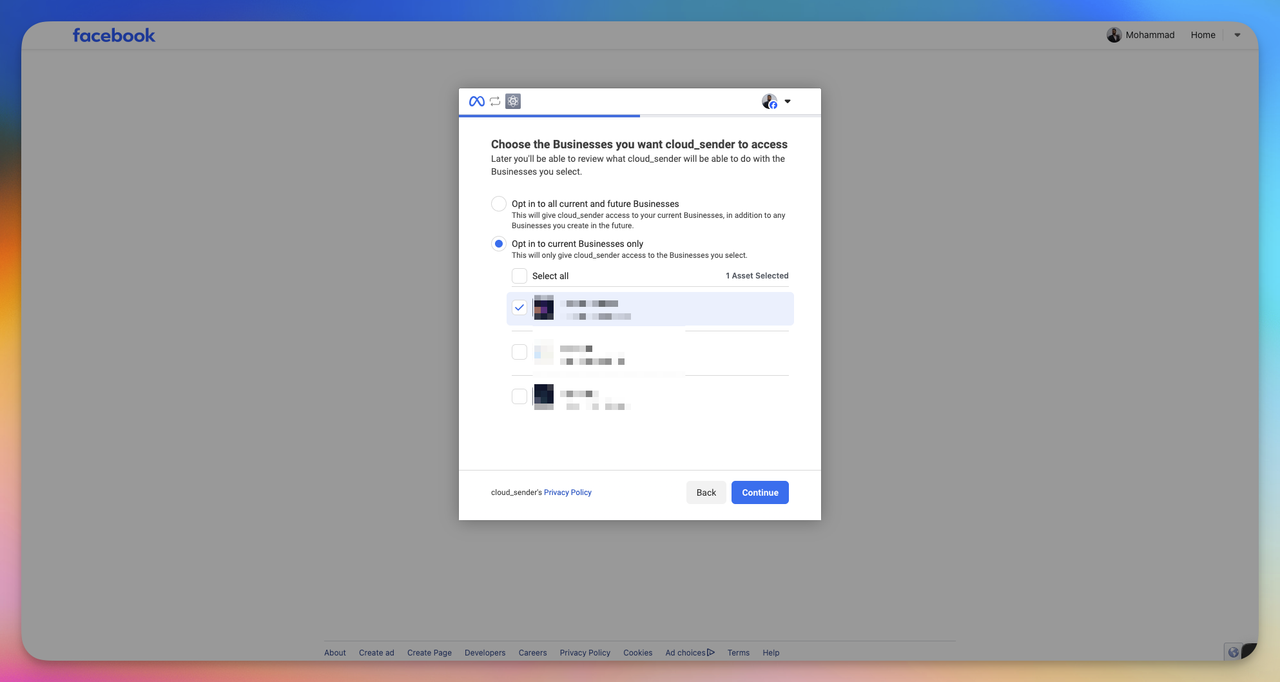Open the Careers footer link
The image size is (1280, 682).
coord(533,653)
